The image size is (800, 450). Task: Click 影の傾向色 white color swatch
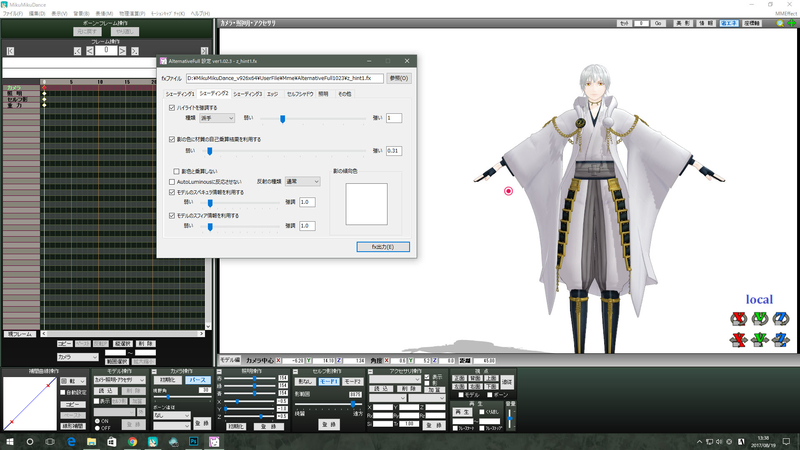point(366,204)
